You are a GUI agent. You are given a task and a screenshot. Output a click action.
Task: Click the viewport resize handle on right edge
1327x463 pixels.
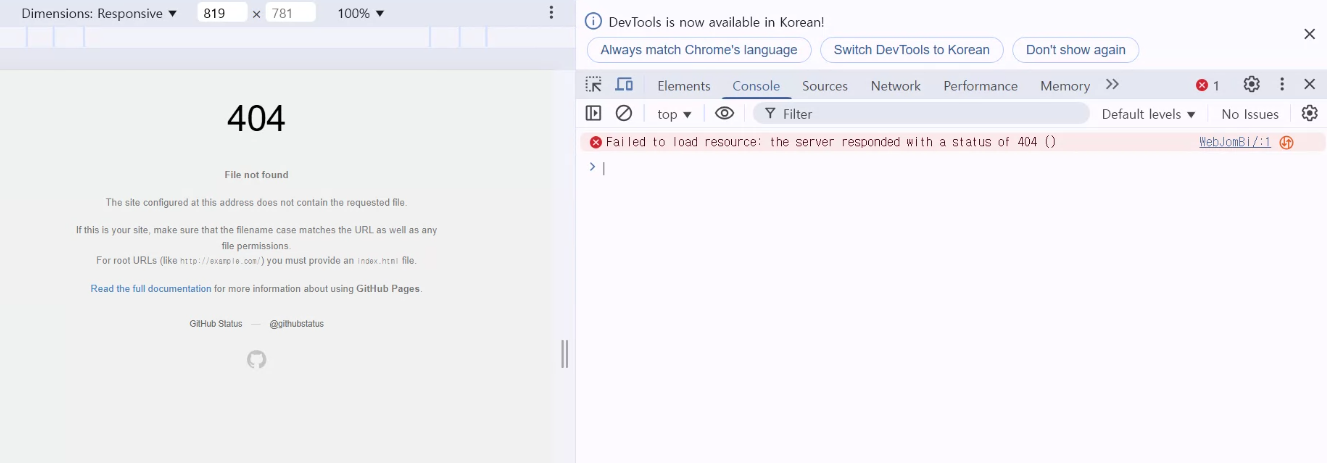click(564, 354)
